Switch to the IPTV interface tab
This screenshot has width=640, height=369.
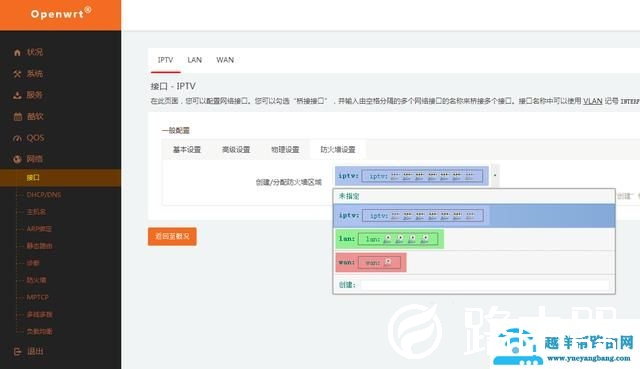coord(165,60)
